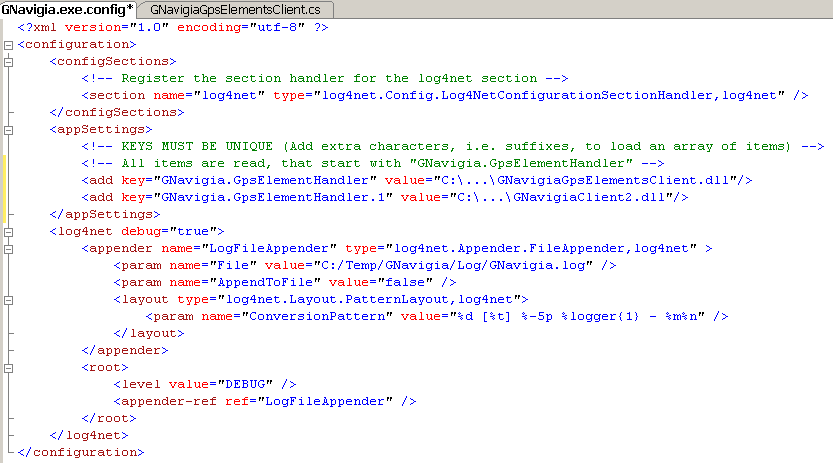Open the GNavigiaGpsElementsClient.cs tab
This screenshot has height=463, width=833.
235,9
